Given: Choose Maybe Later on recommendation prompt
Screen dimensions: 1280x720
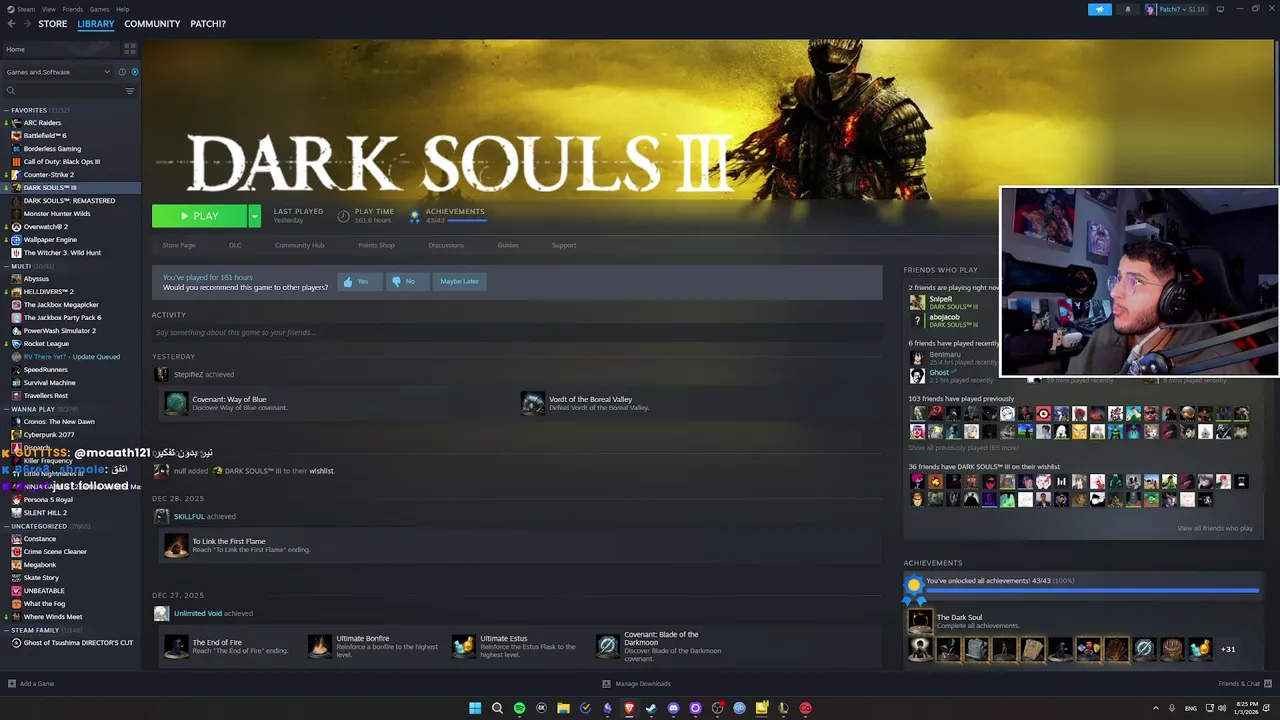Looking at the screenshot, I should pos(459,281).
